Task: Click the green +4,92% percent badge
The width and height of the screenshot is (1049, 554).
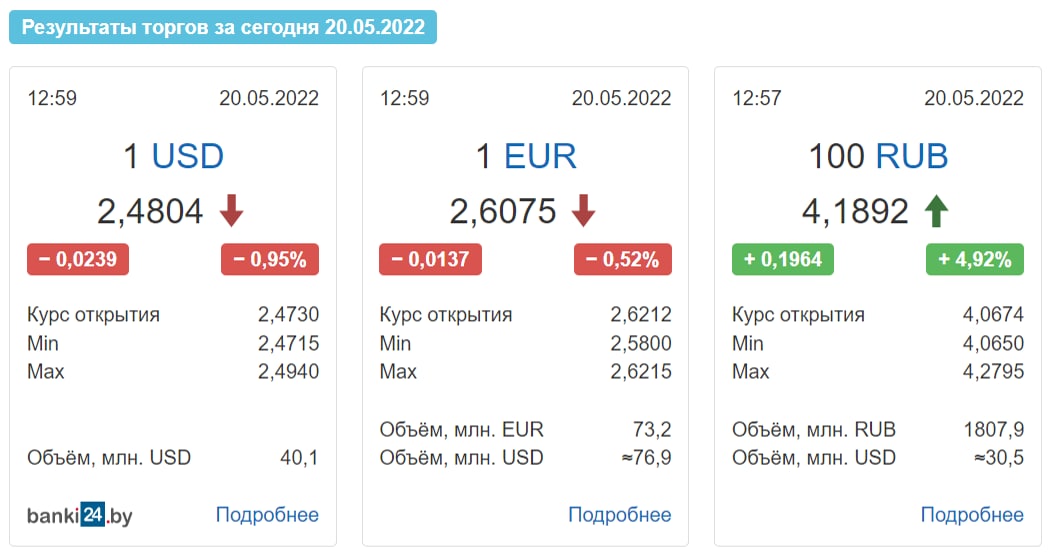Action: pos(975,260)
